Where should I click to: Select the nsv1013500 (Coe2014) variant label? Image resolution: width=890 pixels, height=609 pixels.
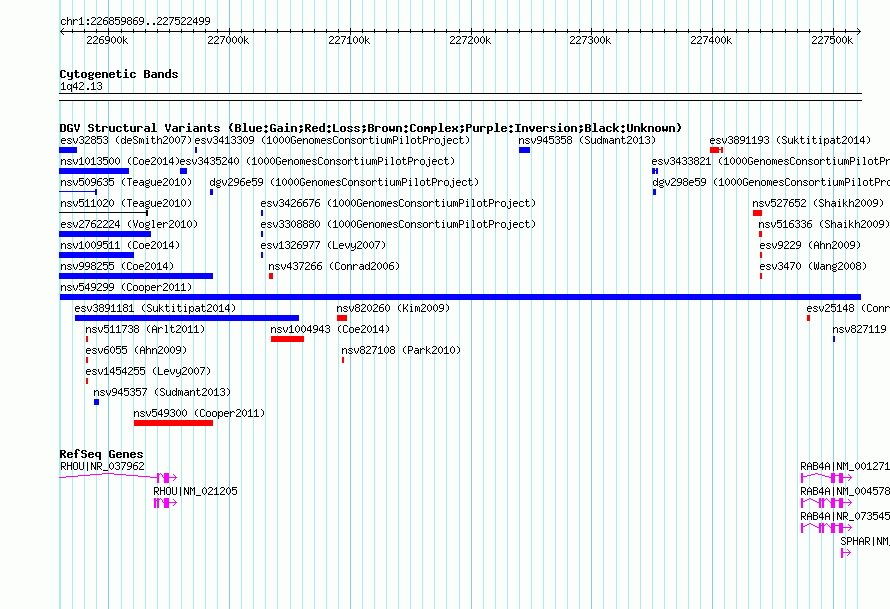pyautogui.click(x=120, y=161)
